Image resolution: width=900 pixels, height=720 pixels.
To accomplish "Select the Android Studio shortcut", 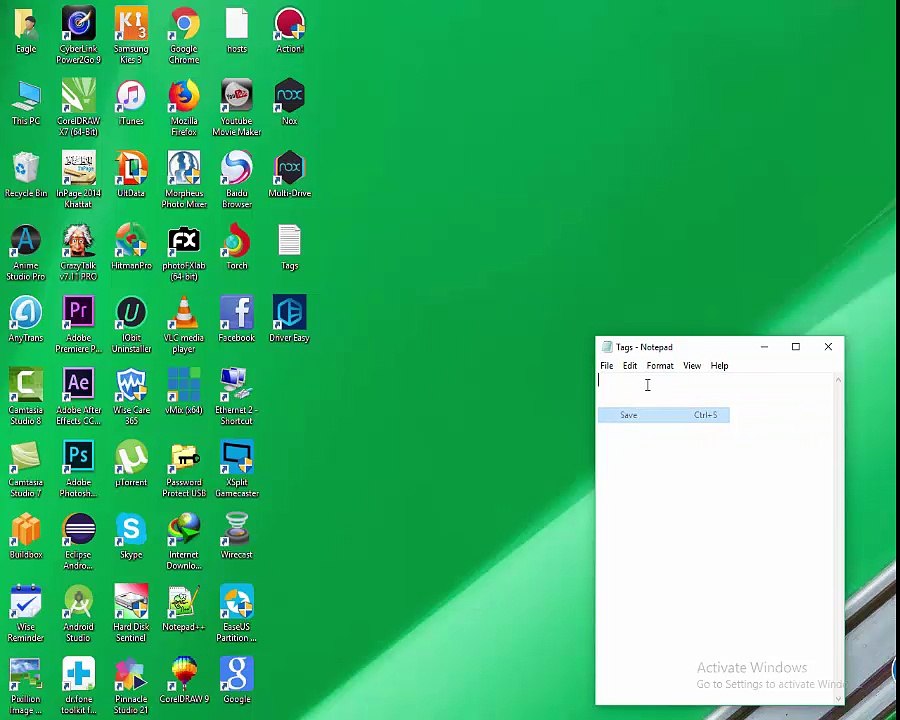I will [79, 603].
